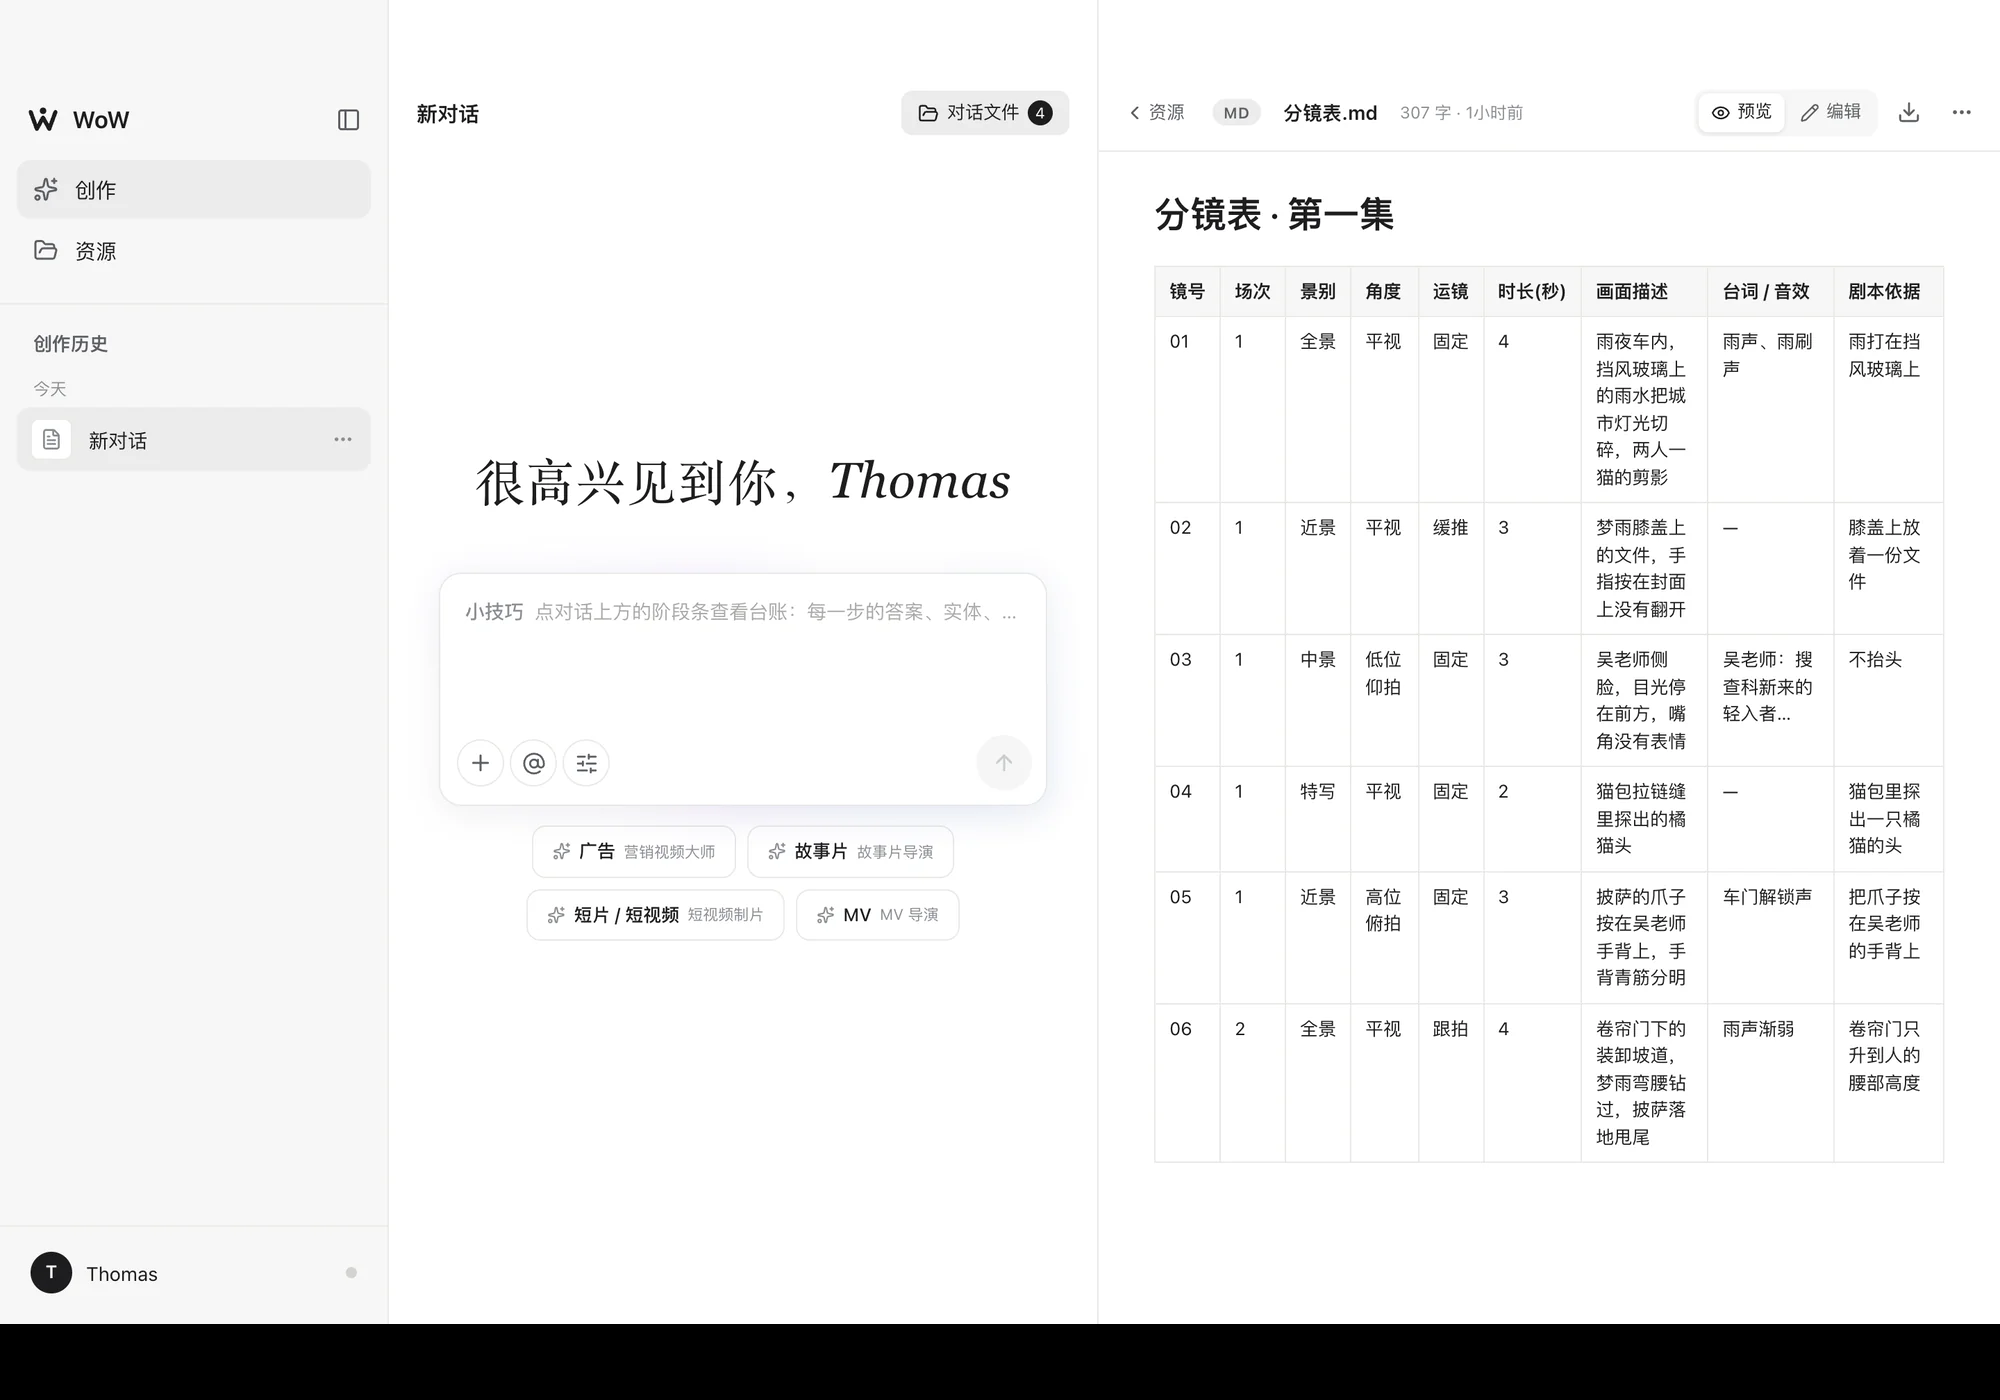Click the 台词 / 音效 column header

click(x=1770, y=291)
